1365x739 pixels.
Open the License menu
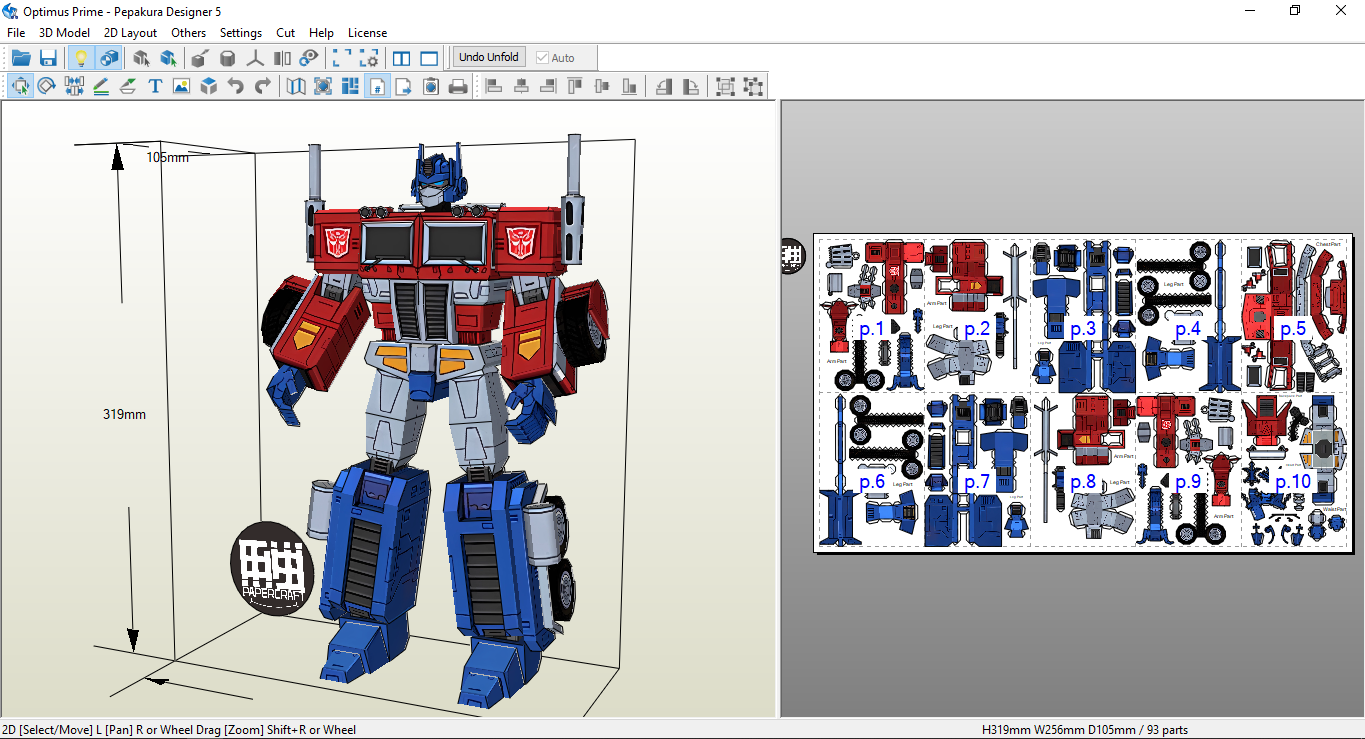pos(368,33)
